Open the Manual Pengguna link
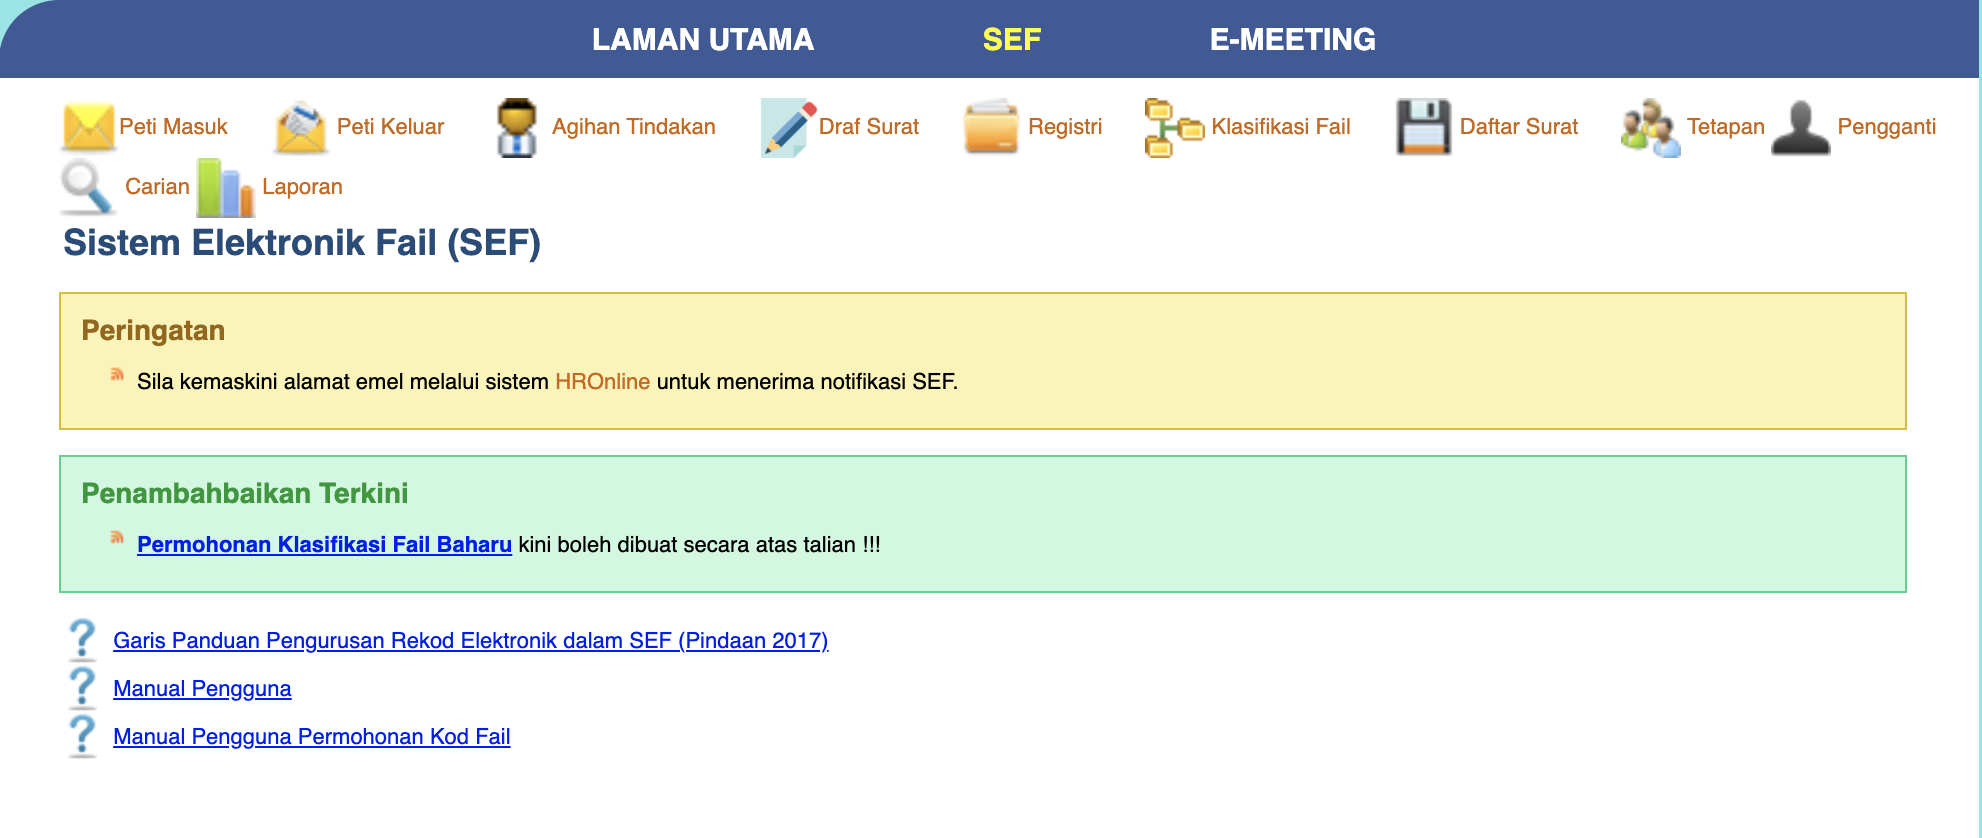Image resolution: width=1982 pixels, height=838 pixels. pyautogui.click(x=202, y=688)
